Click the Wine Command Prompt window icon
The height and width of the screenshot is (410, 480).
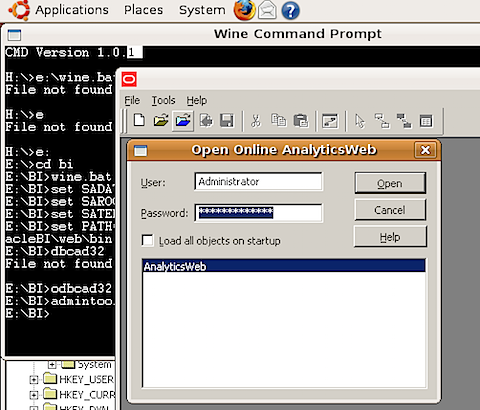pos(14,35)
